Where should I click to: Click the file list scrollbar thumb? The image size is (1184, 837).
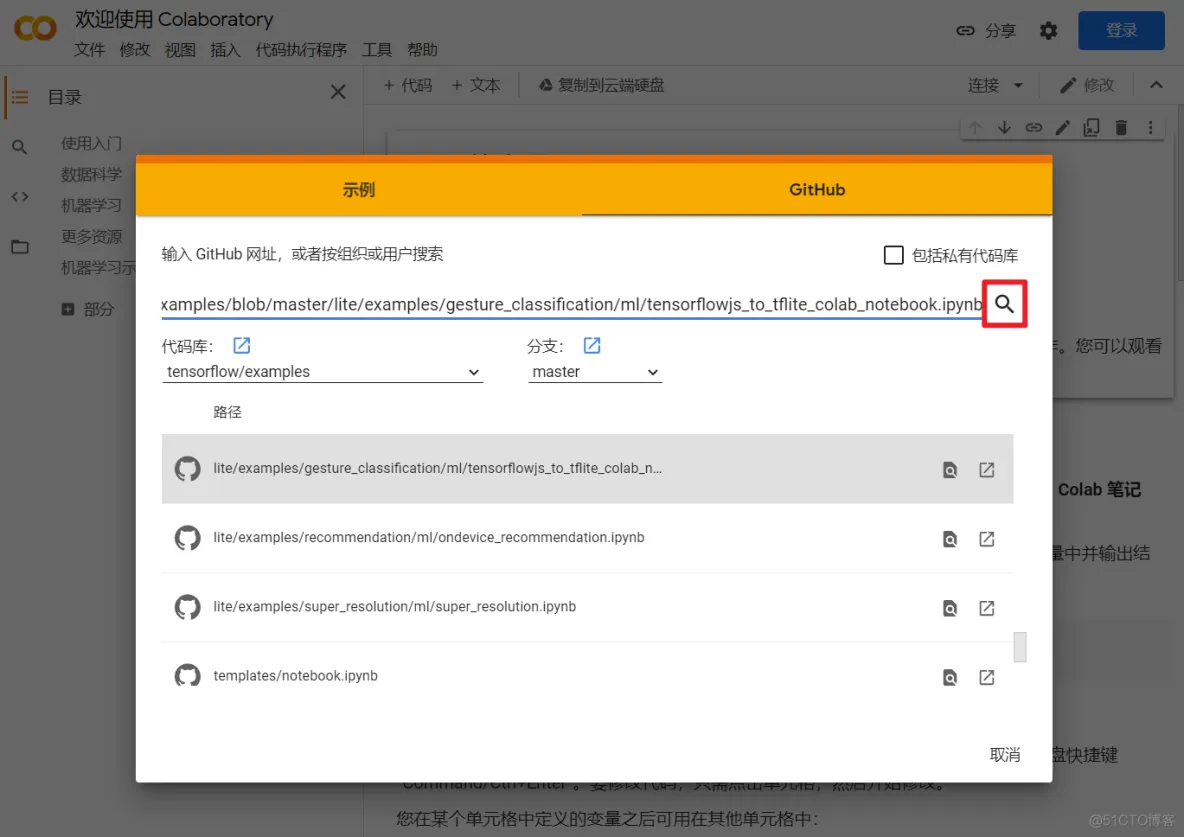[x=1019, y=647]
